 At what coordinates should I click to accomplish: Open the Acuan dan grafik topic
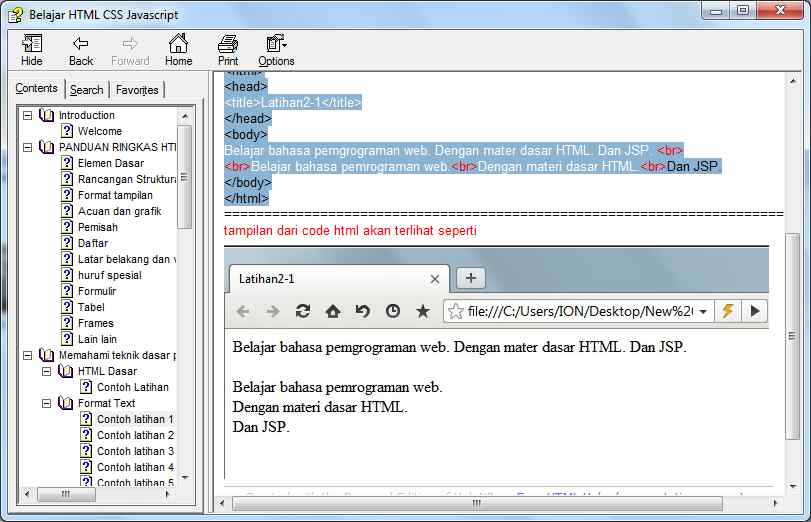[119, 212]
